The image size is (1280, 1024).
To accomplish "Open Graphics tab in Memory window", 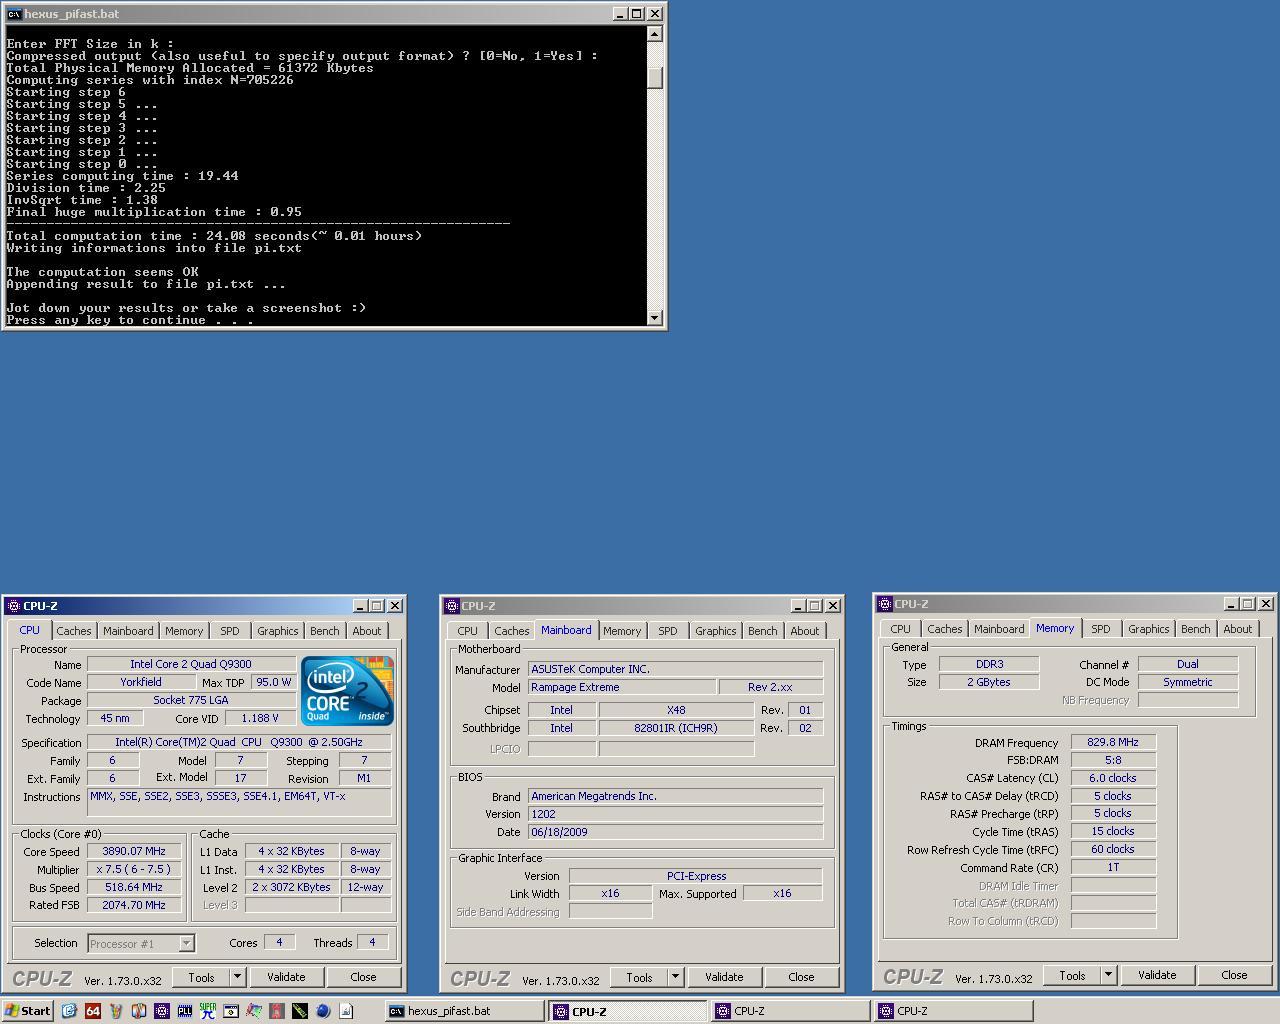I will click(x=1148, y=629).
